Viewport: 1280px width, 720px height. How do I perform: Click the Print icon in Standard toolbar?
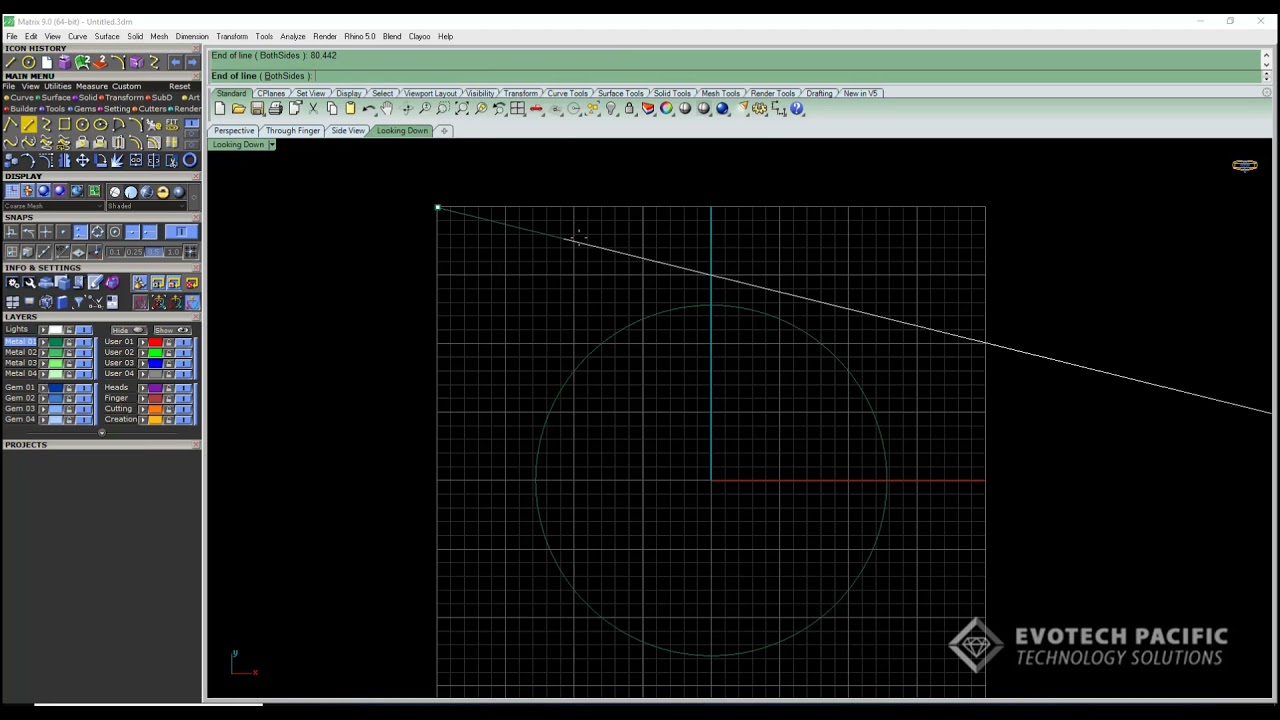tap(275, 108)
